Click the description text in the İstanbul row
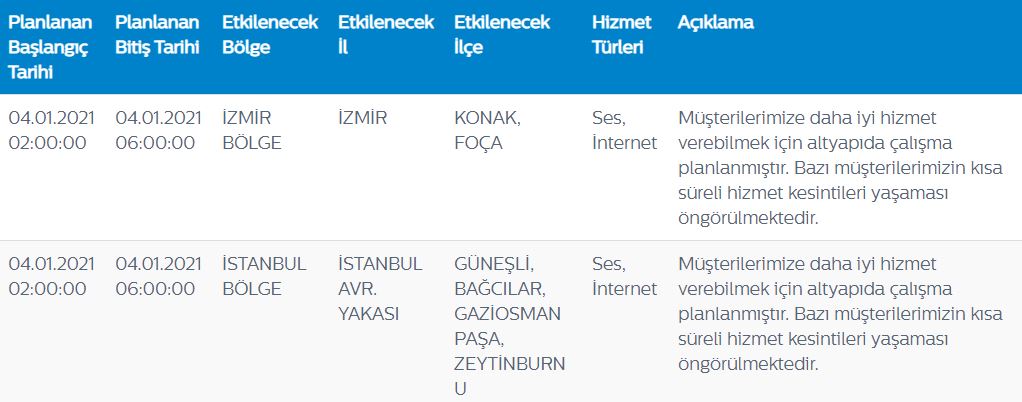This screenshot has width=1022, height=402. tap(839, 313)
